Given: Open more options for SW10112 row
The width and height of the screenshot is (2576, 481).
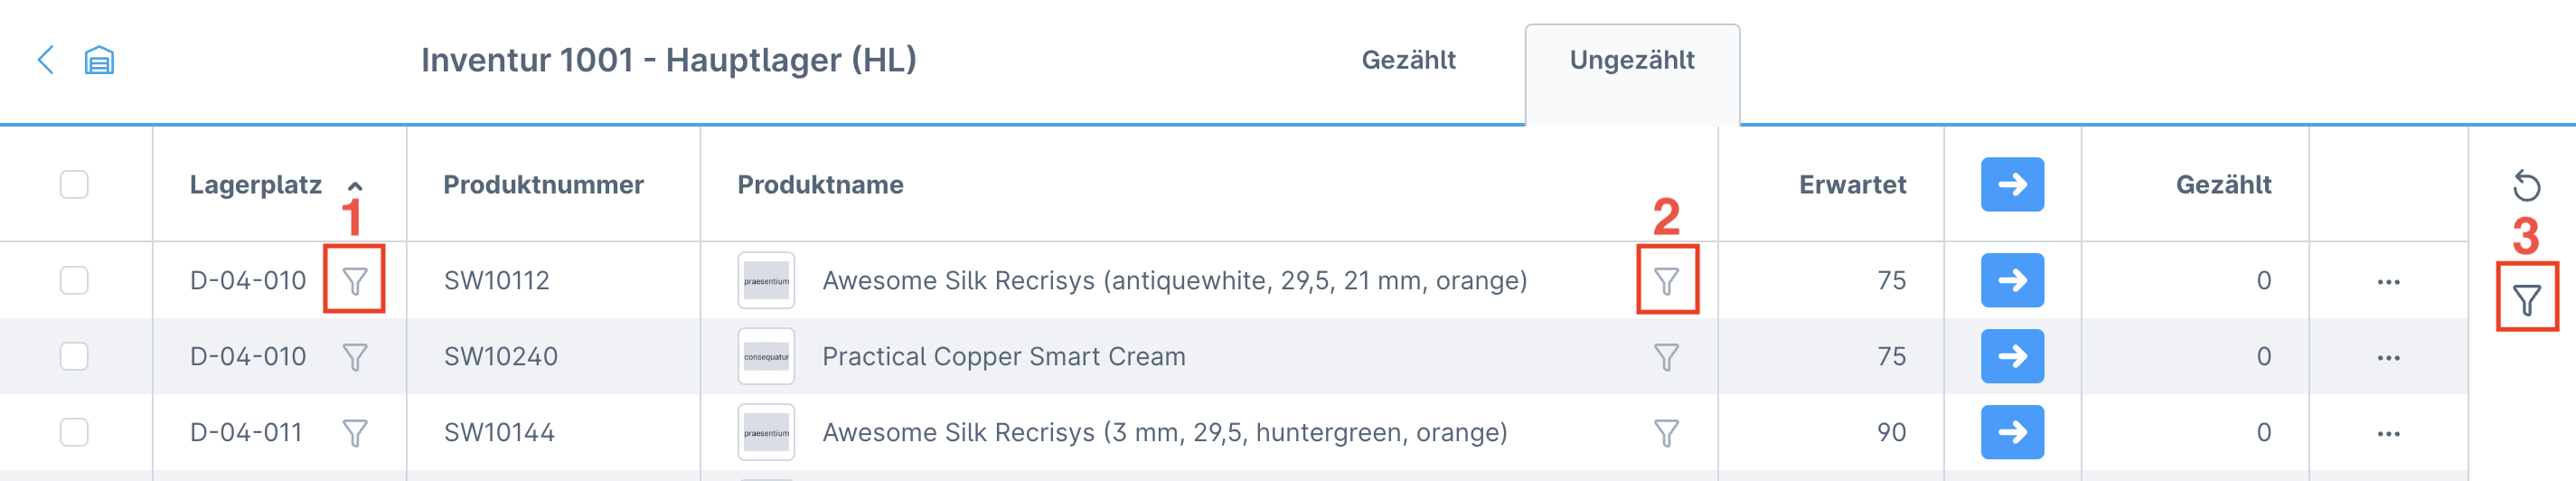Looking at the screenshot, I should click(2388, 282).
